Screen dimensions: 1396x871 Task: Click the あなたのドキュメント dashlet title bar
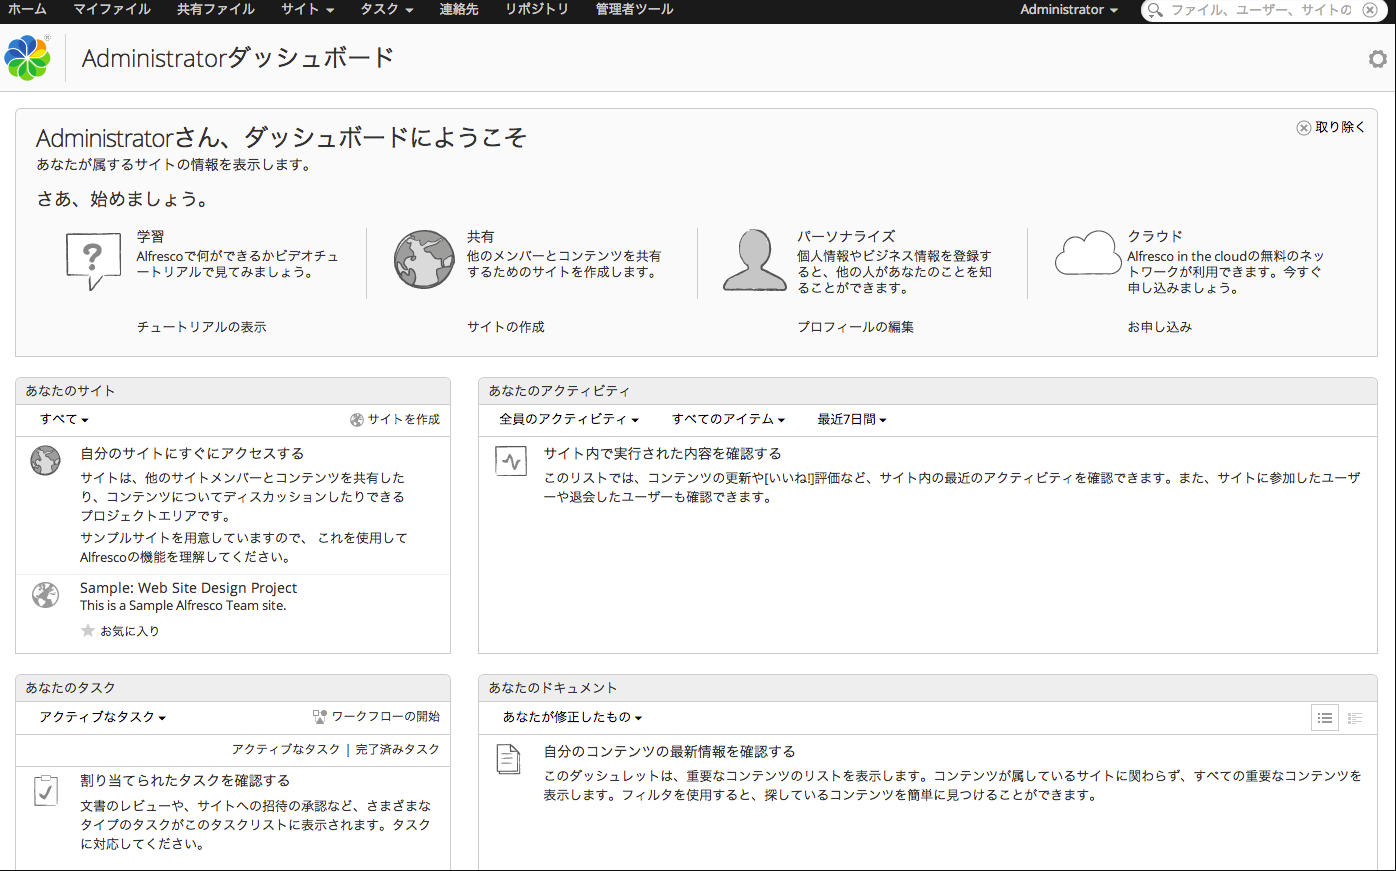928,688
